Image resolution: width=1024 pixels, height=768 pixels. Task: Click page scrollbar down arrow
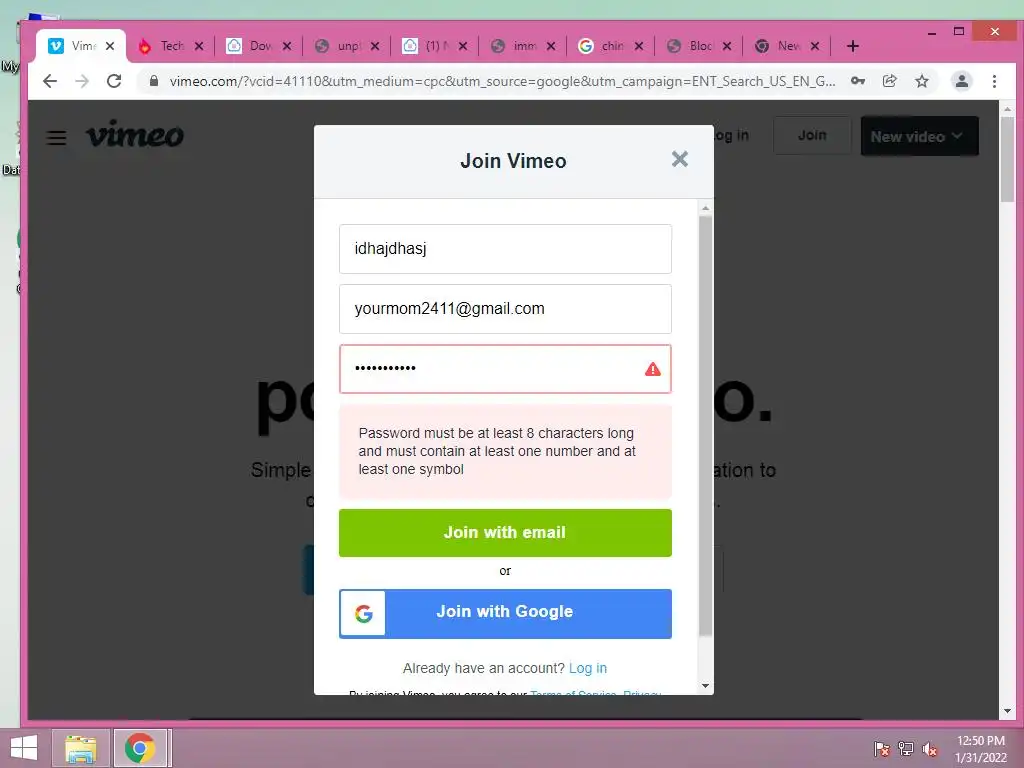click(x=1007, y=711)
